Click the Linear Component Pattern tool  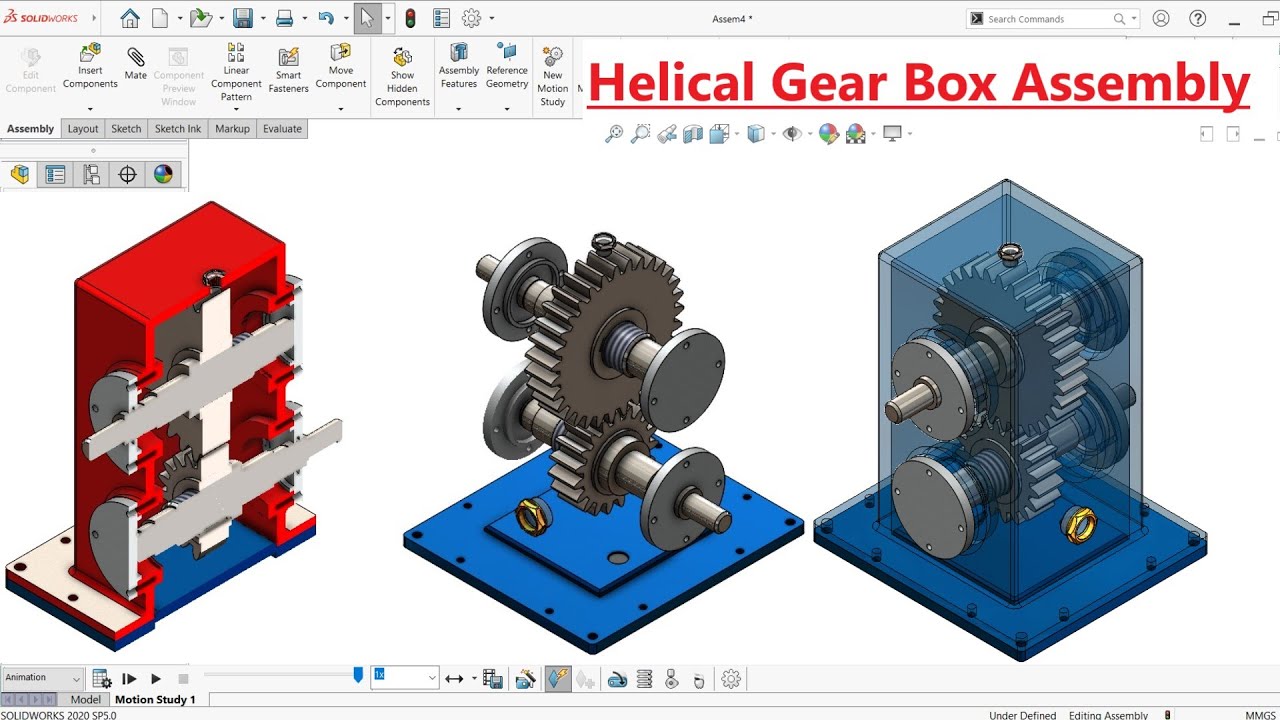point(236,72)
